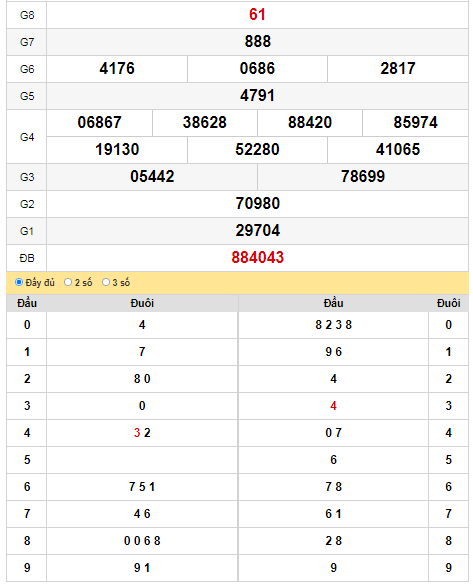Click the right 'Đầu' column header

pos(334,303)
